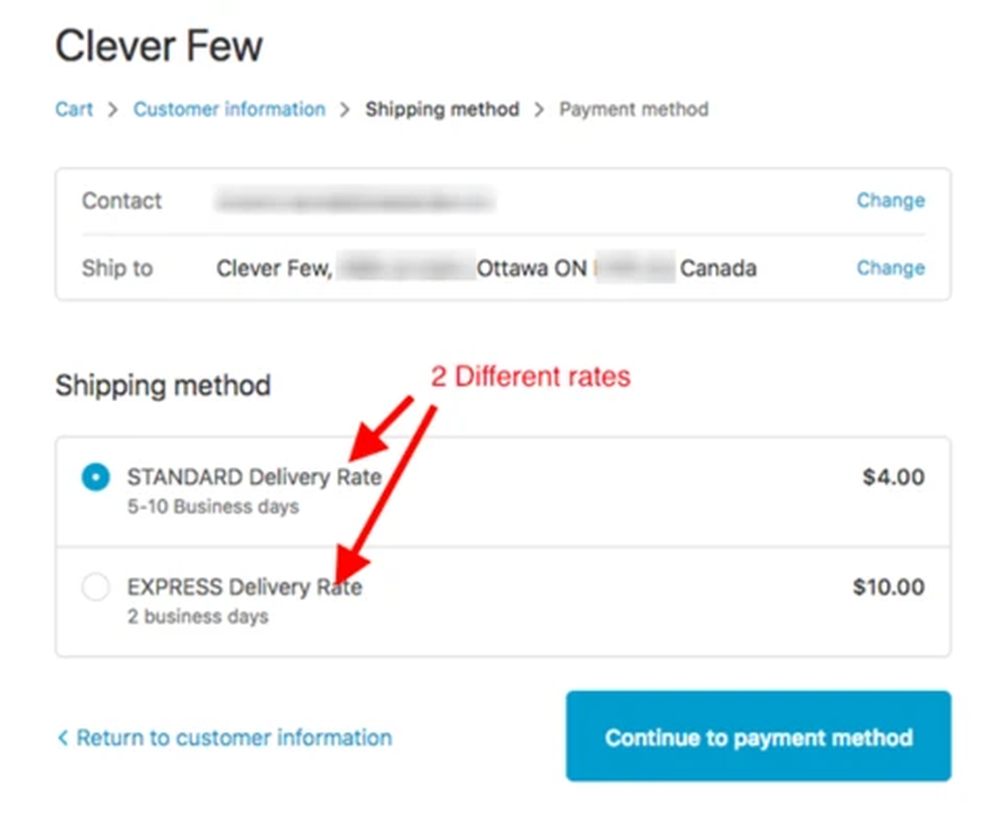Click the chevron after the Cart breadcrumb
This screenshot has width=1000, height=814.
tap(113, 110)
